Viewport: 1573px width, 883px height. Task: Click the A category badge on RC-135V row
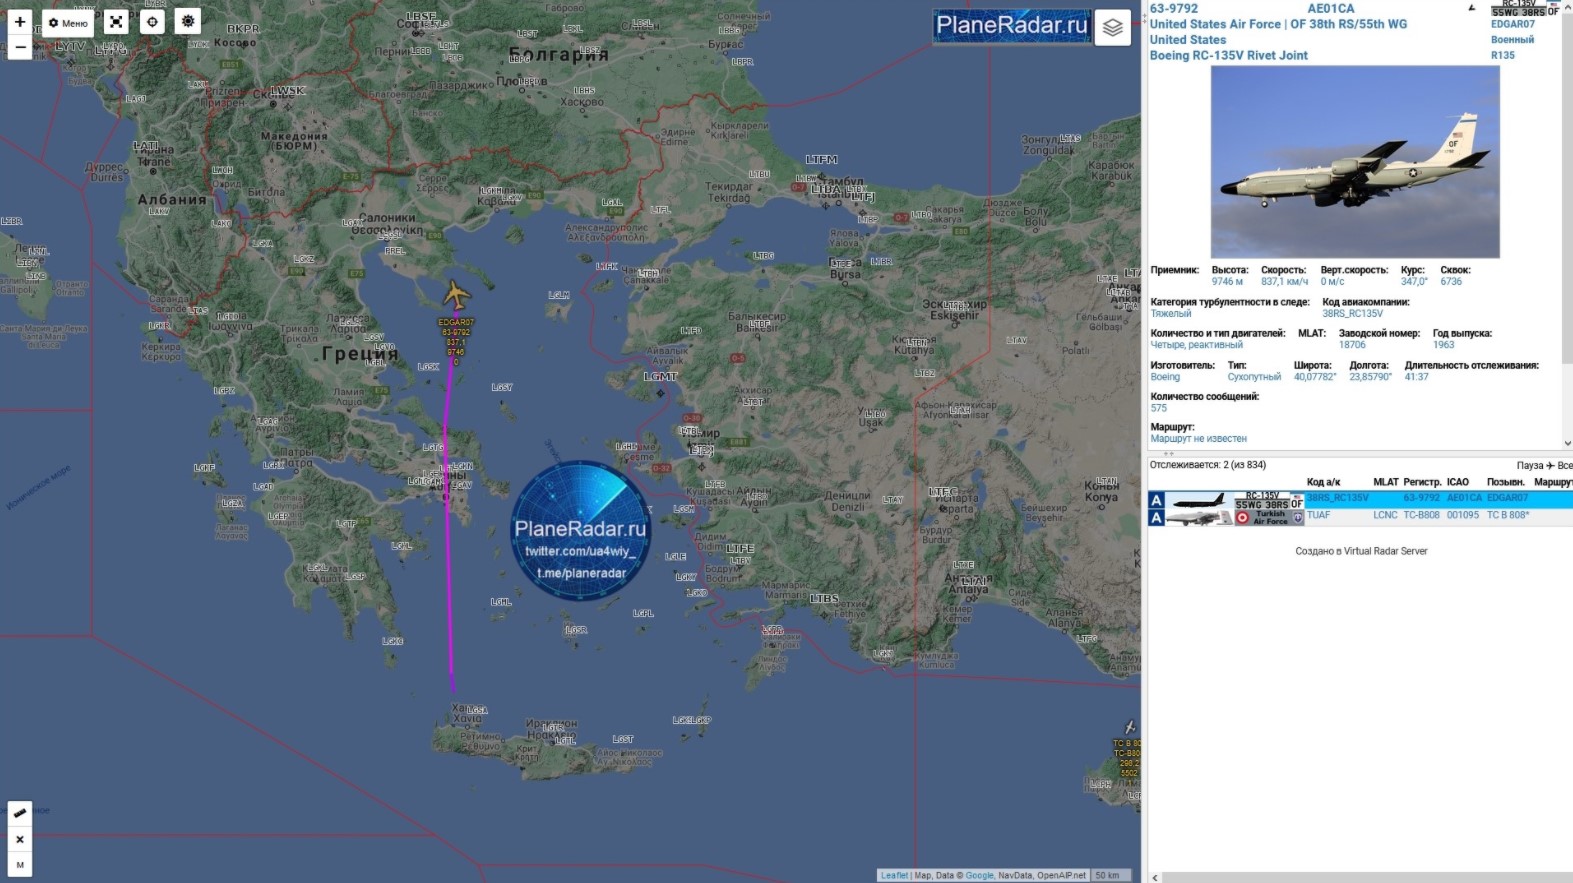coord(1157,500)
